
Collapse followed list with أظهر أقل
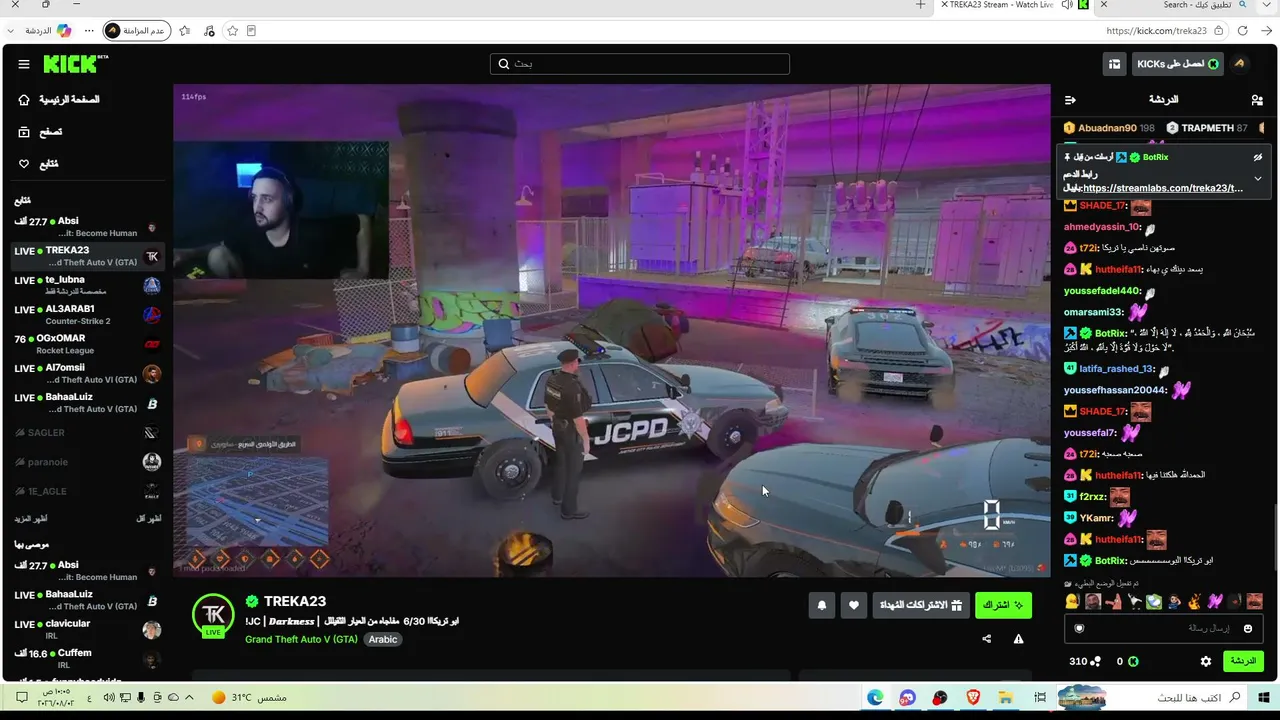[148, 519]
